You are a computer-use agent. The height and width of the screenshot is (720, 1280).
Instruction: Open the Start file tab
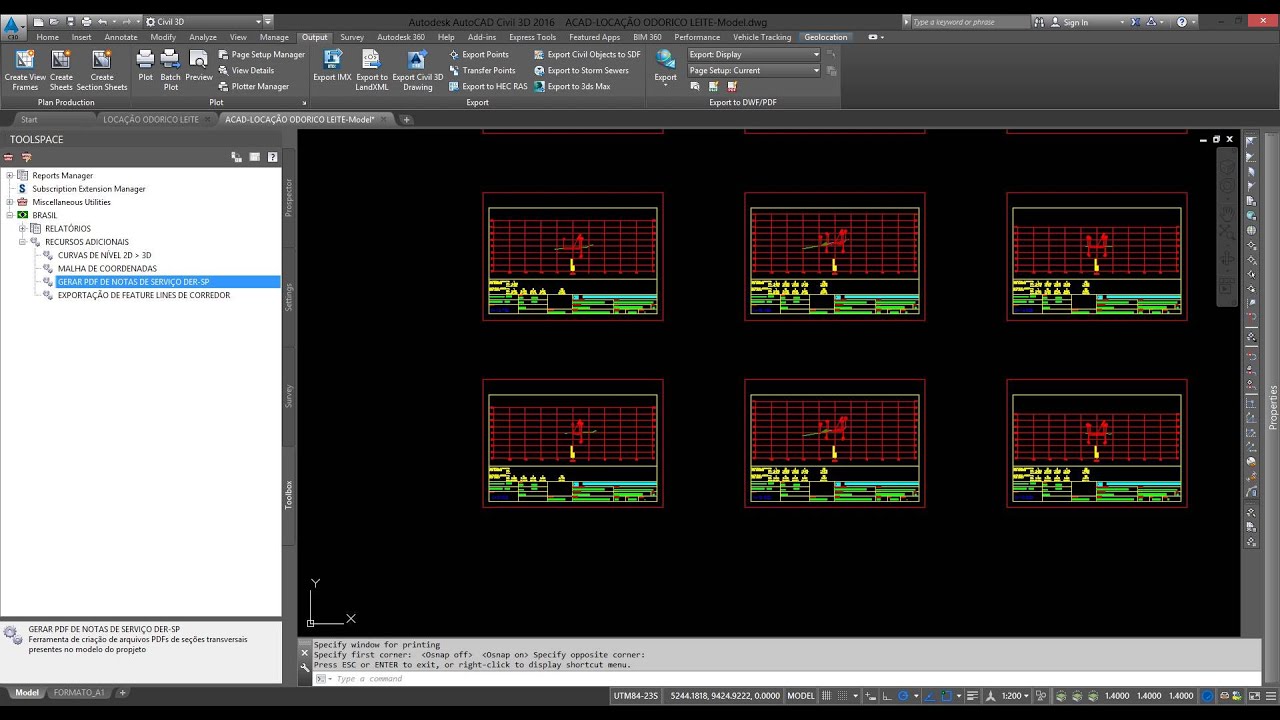29,119
